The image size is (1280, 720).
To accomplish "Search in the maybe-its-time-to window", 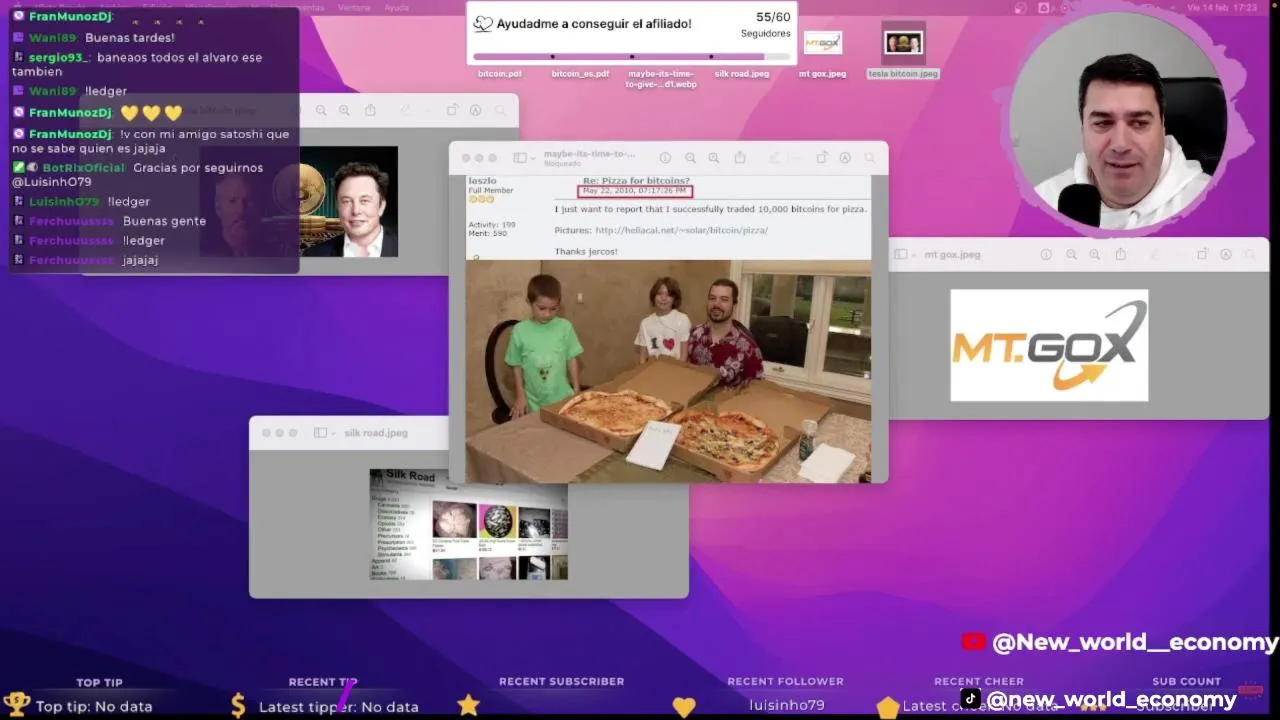I will pos(870,158).
